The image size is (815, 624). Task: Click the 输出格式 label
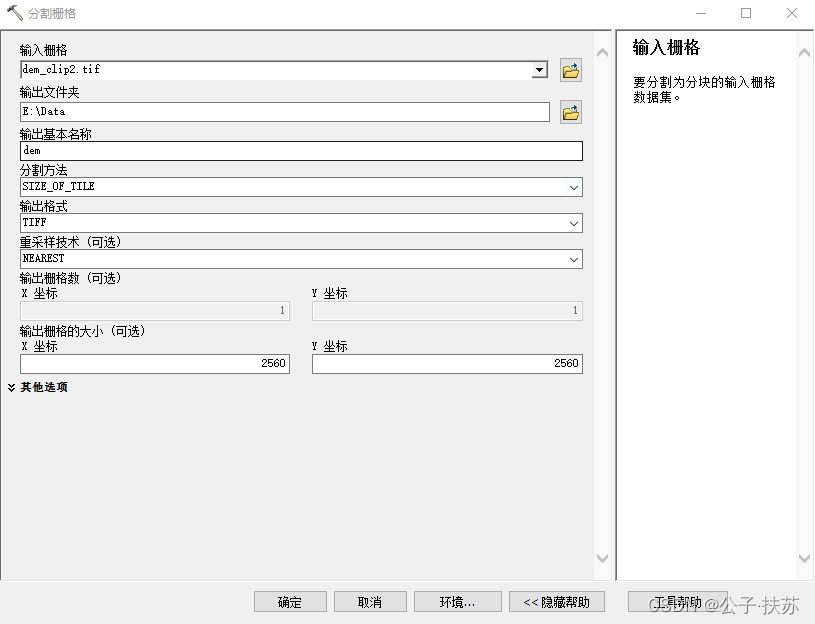click(x=44, y=206)
